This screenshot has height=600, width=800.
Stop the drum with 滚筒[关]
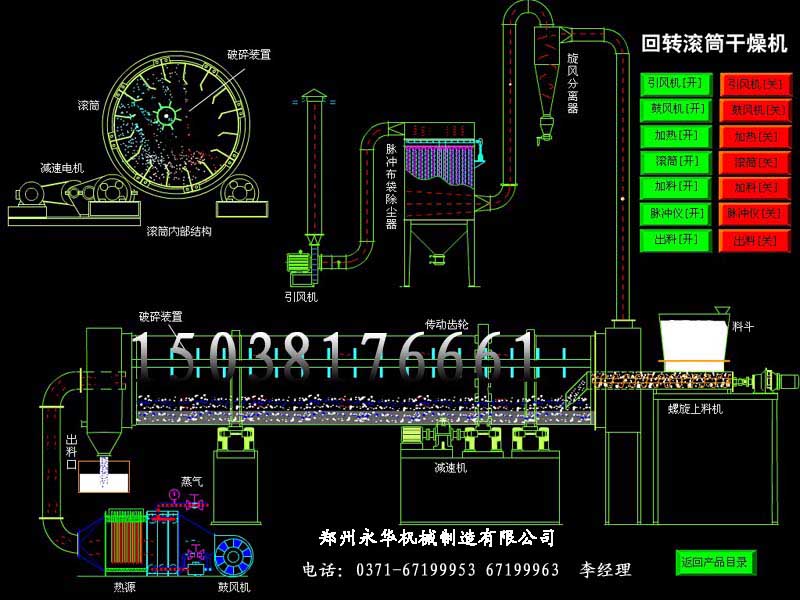[753, 162]
